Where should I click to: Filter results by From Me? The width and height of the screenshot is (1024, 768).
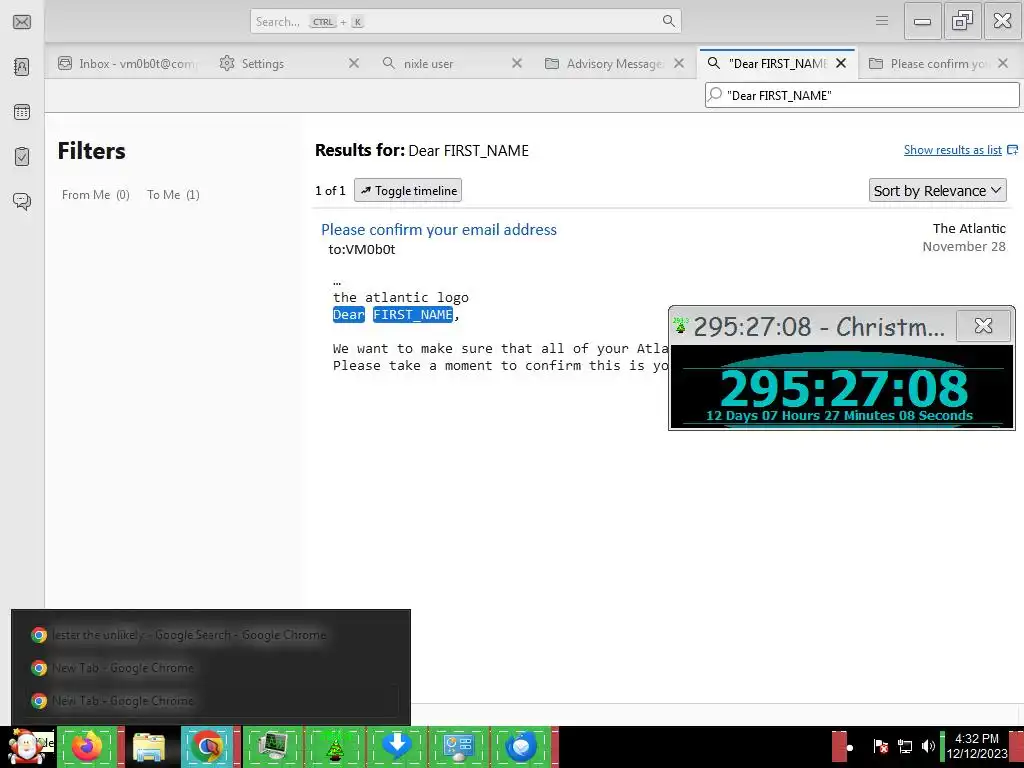[x=95, y=195]
